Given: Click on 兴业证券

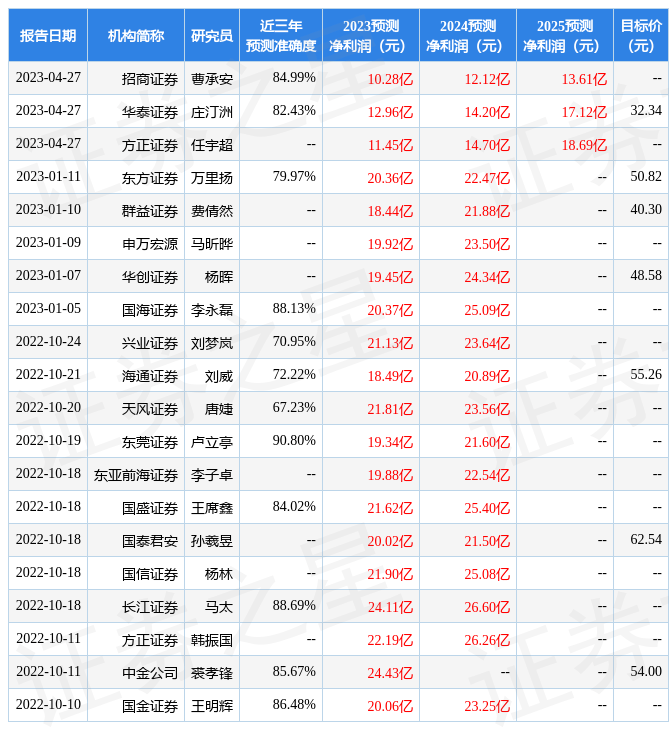Looking at the screenshot, I should [x=150, y=343].
